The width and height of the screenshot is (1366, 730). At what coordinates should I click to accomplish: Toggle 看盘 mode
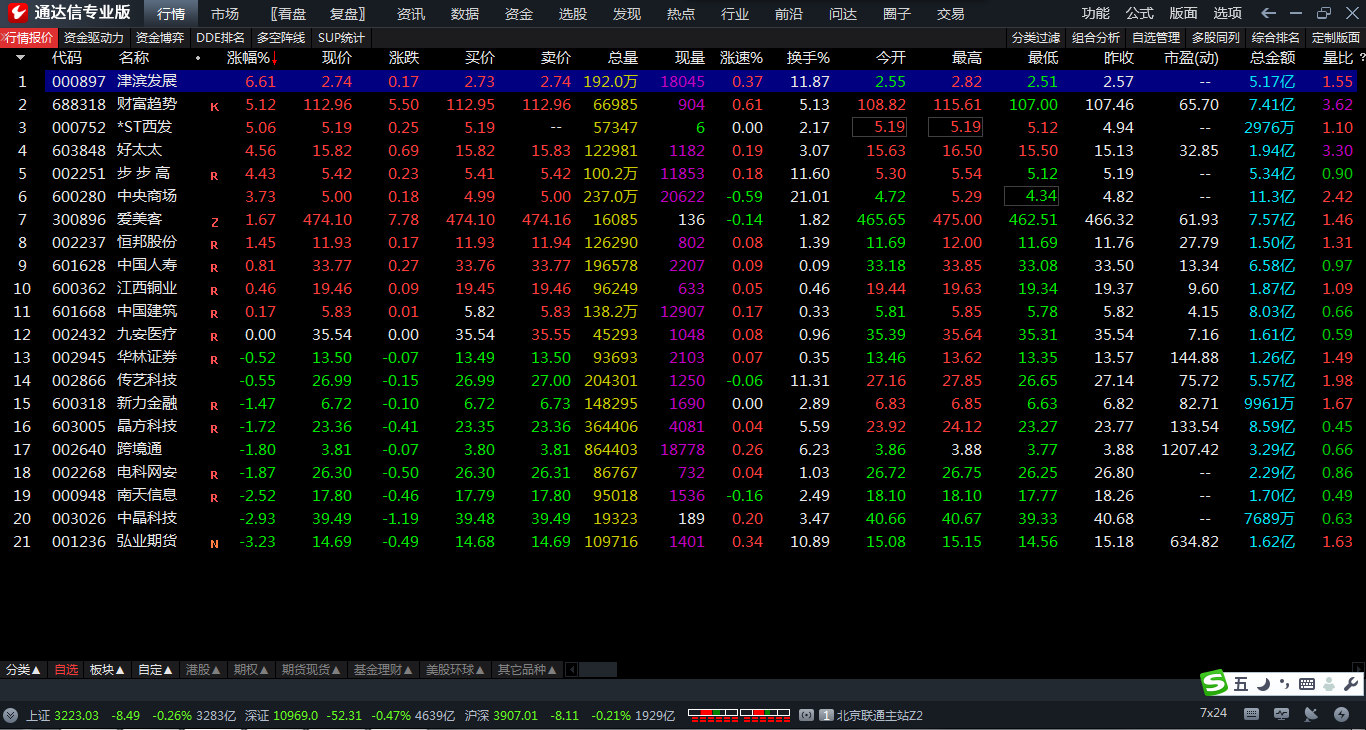pyautogui.click(x=290, y=13)
